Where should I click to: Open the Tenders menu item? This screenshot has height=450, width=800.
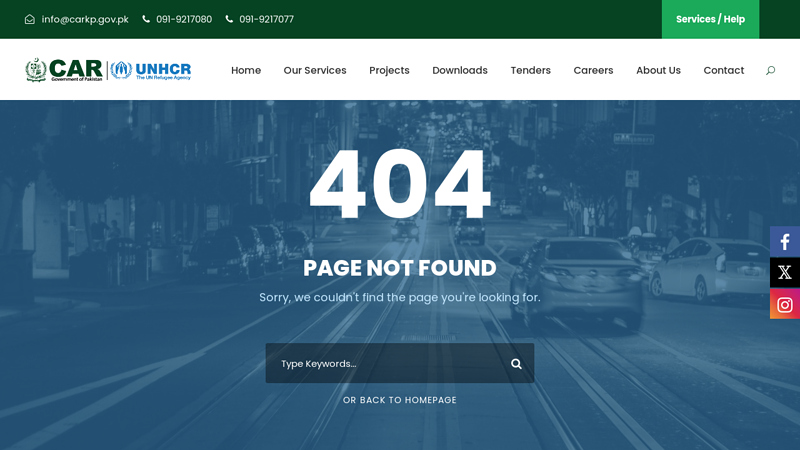pyautogui.click(x=530, y=70)
